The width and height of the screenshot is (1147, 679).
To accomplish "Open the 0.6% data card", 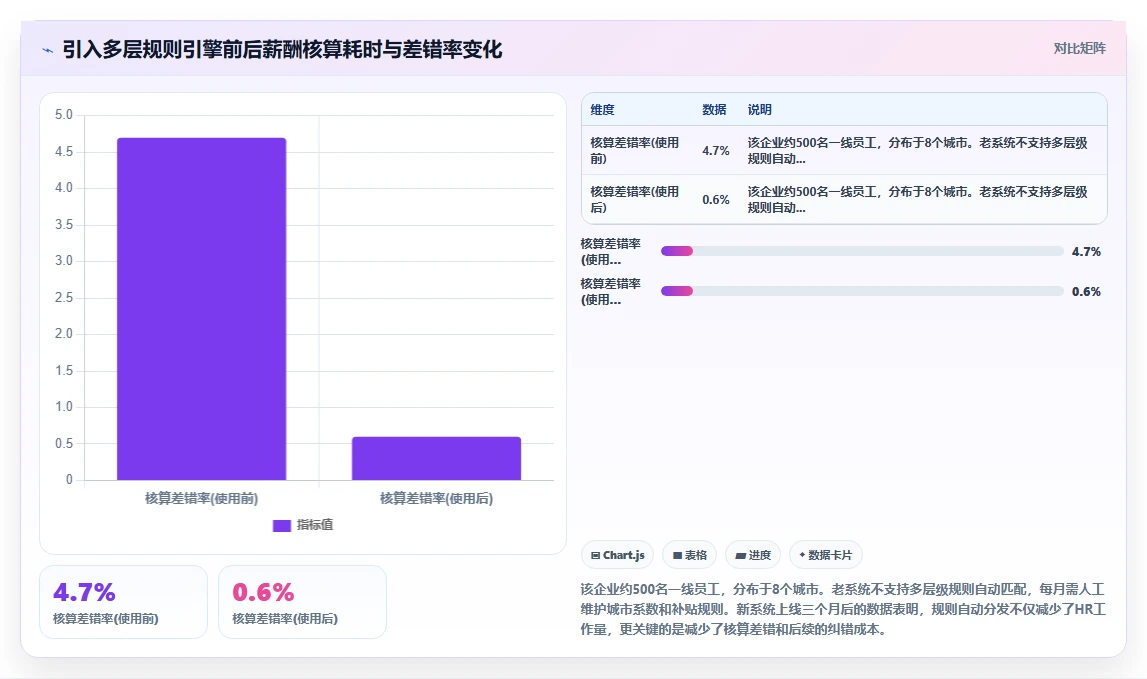I will 302,601.
